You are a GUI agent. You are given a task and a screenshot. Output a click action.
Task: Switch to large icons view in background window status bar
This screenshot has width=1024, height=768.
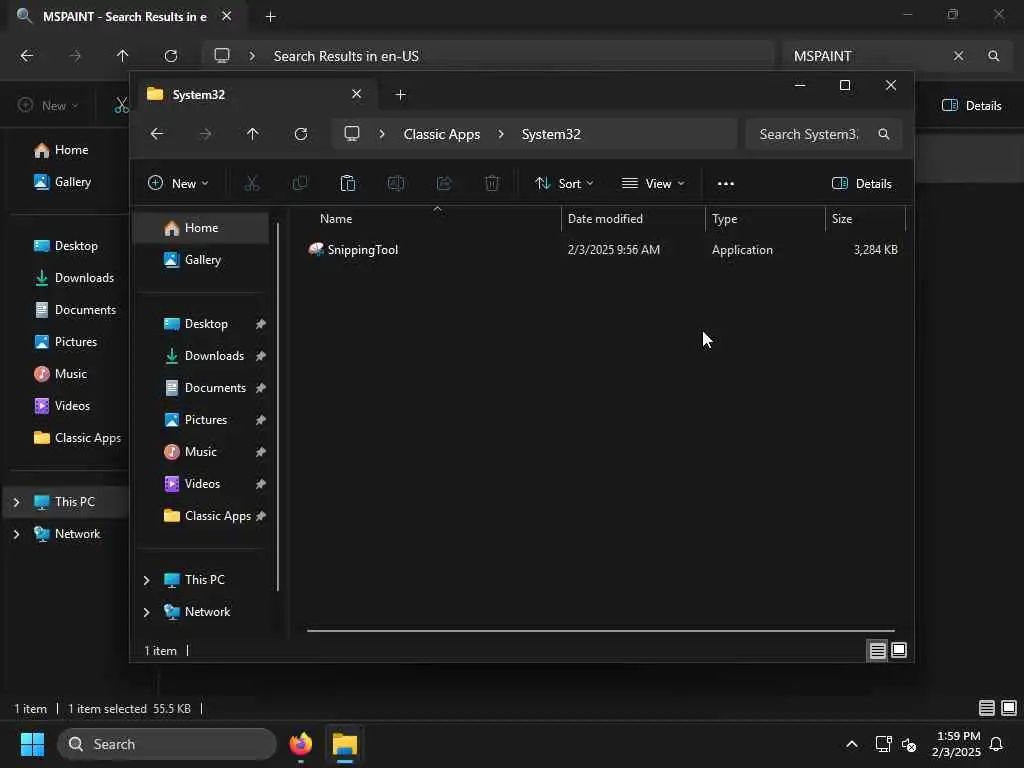point(1009,708)
